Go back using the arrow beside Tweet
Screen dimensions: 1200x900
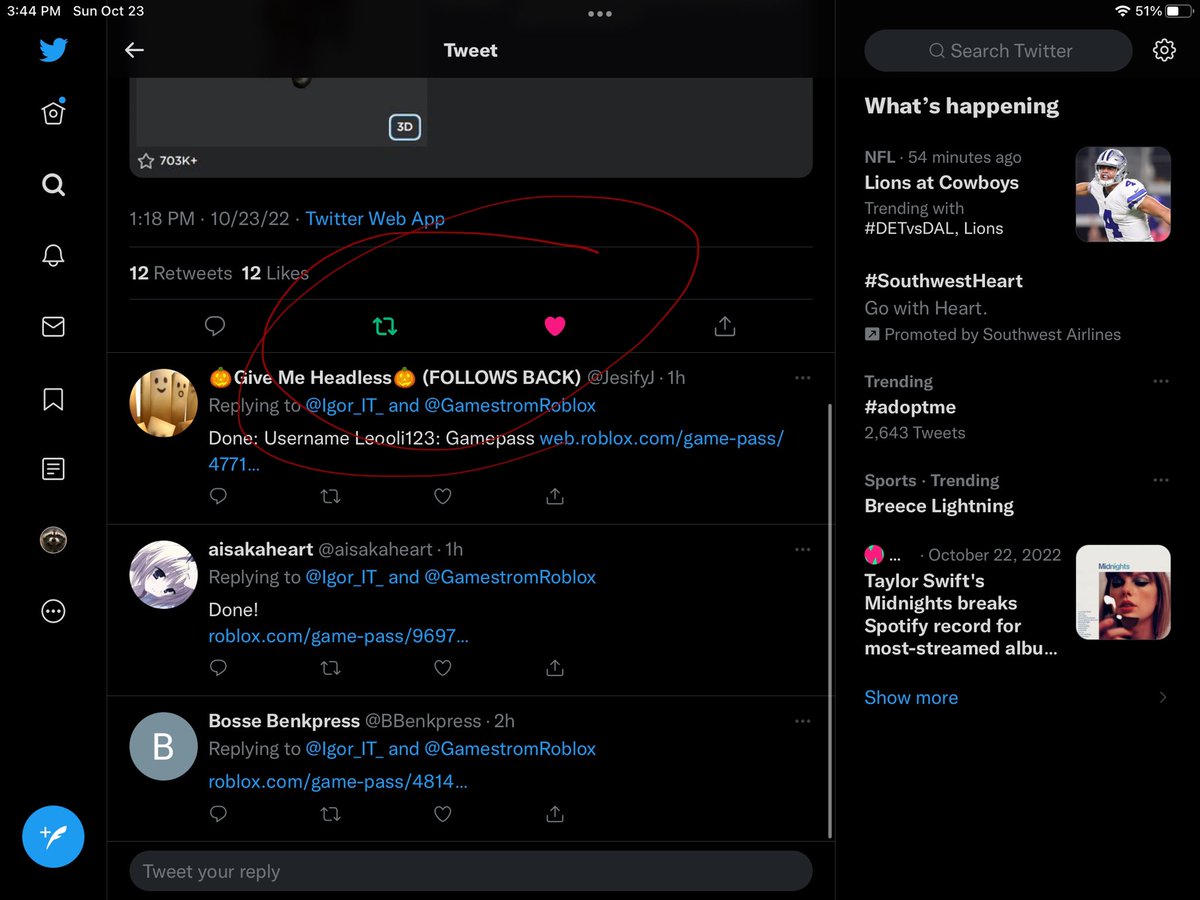click(134, 50)
